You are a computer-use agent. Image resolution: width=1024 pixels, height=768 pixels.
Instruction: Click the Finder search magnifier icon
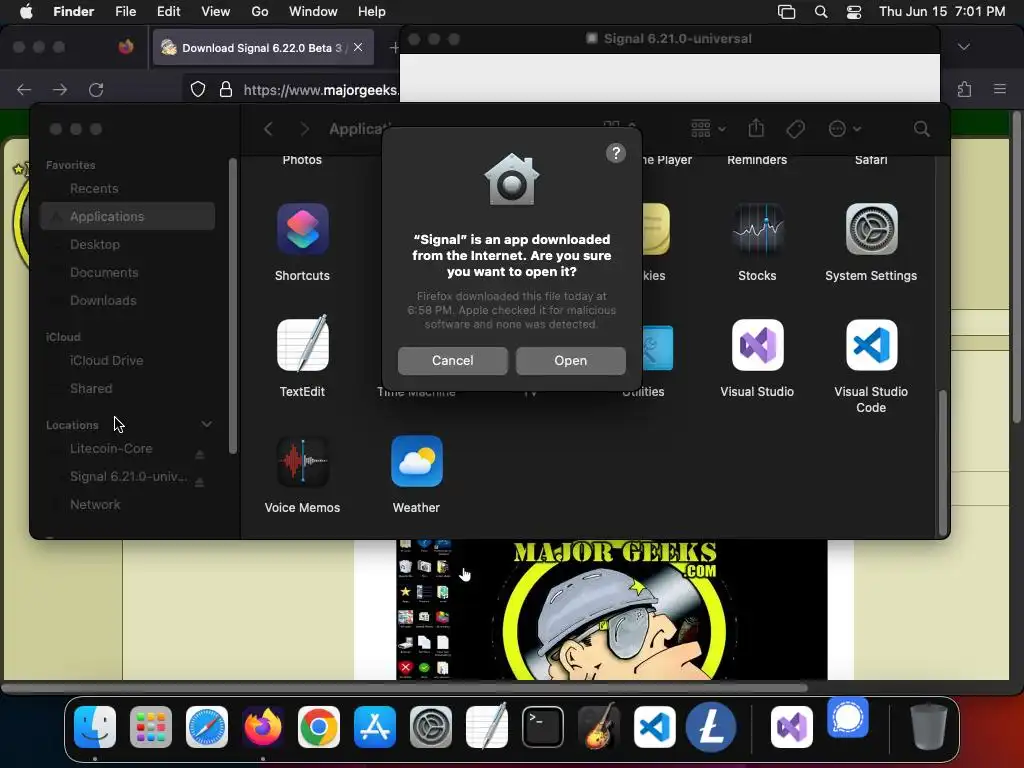[x=921, y=129]
